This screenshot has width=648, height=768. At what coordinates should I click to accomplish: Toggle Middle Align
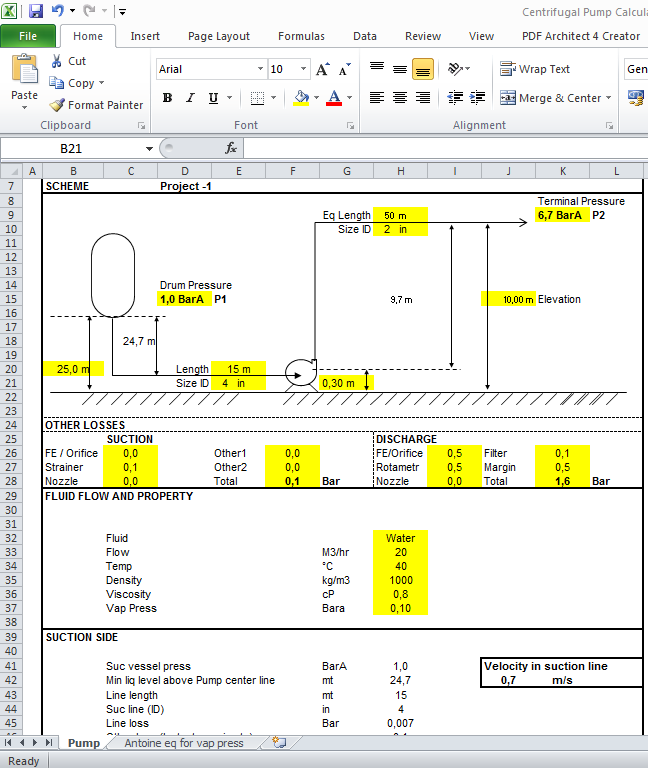pyautogui.click(x=400, y=69)
